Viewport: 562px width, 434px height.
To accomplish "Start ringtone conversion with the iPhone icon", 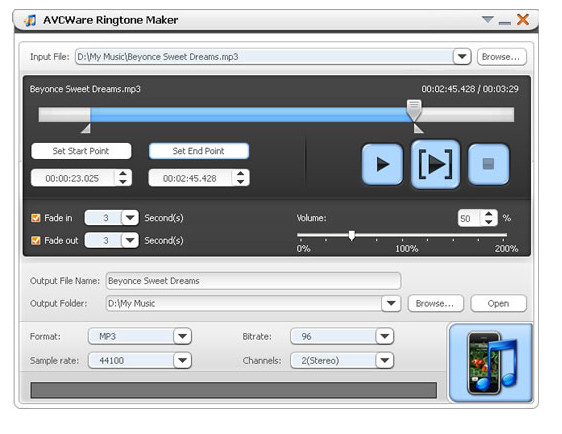I will click(491, 362).
